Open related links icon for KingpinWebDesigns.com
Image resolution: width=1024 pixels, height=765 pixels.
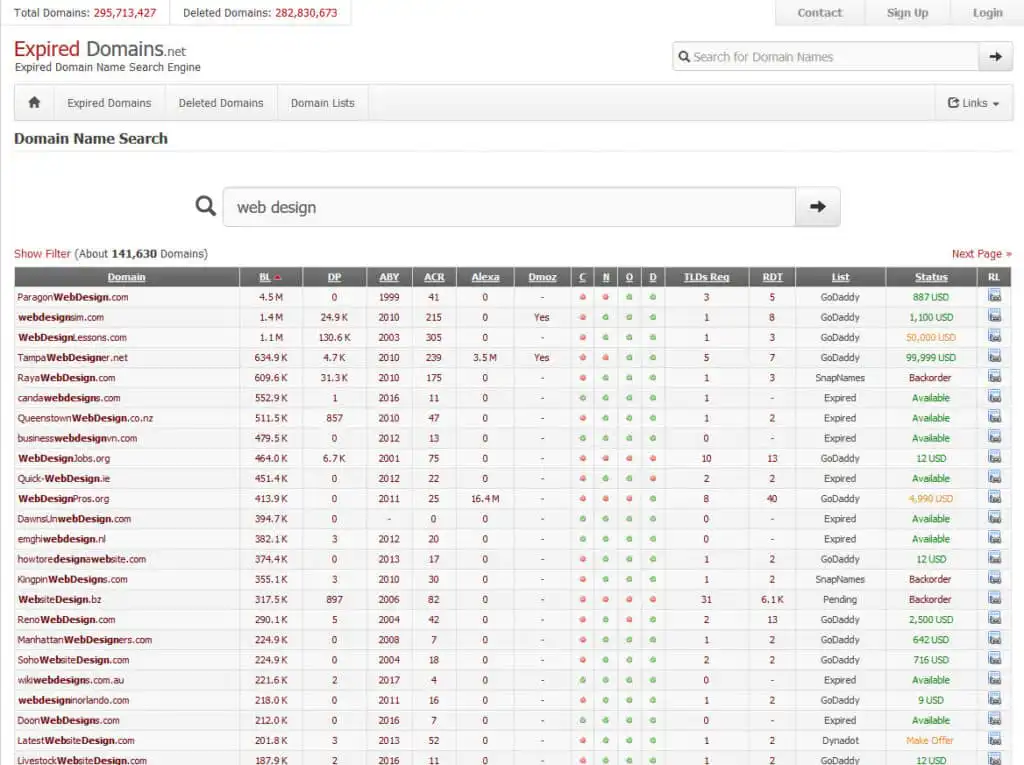(x=994, y=579)
